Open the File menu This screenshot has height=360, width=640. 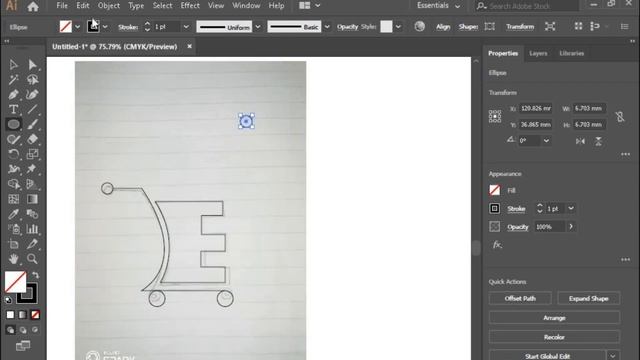62,6
